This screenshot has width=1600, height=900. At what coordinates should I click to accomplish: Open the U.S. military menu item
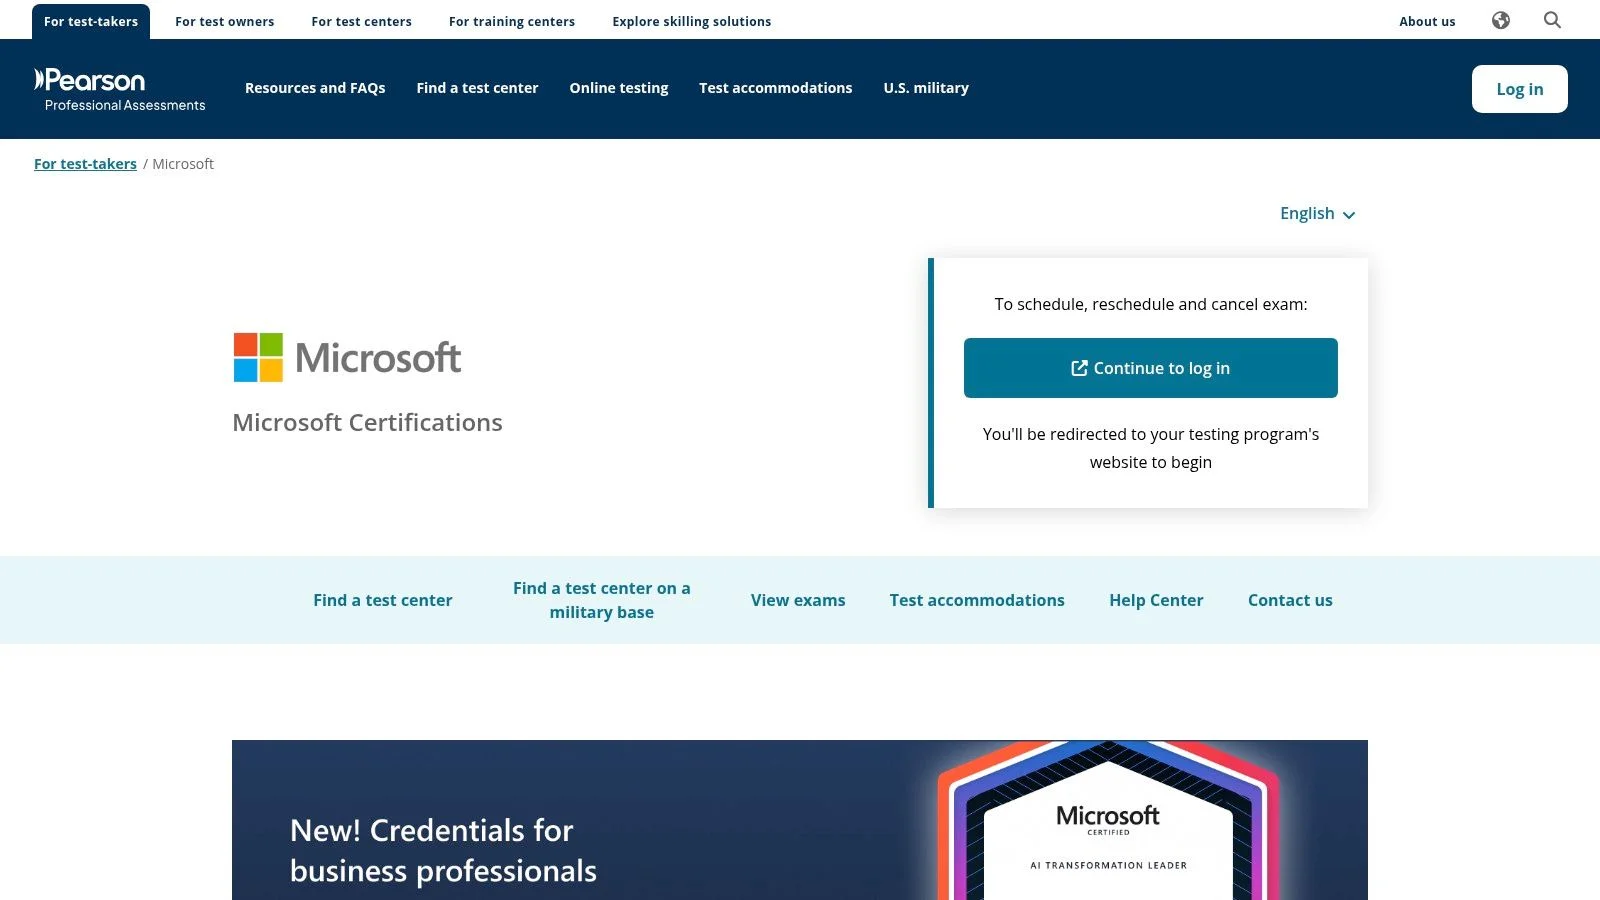pos(926,88)
